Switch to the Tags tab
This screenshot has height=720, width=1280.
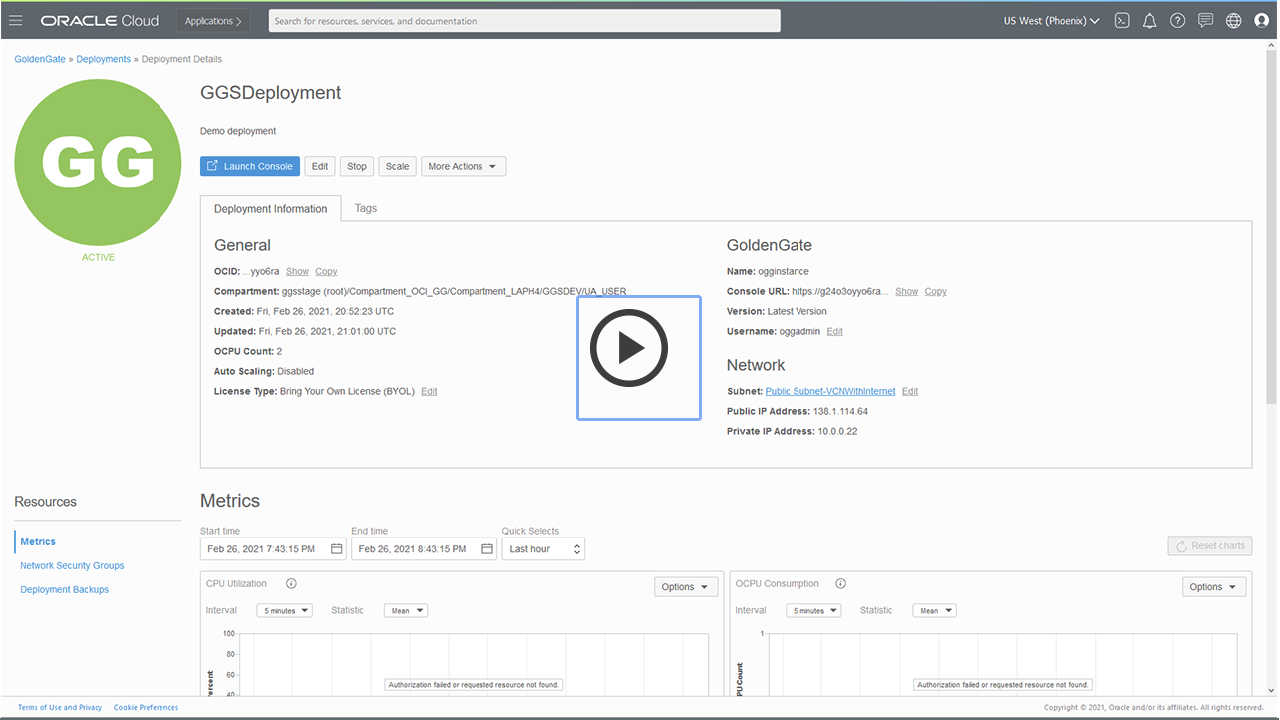point(366,209)
